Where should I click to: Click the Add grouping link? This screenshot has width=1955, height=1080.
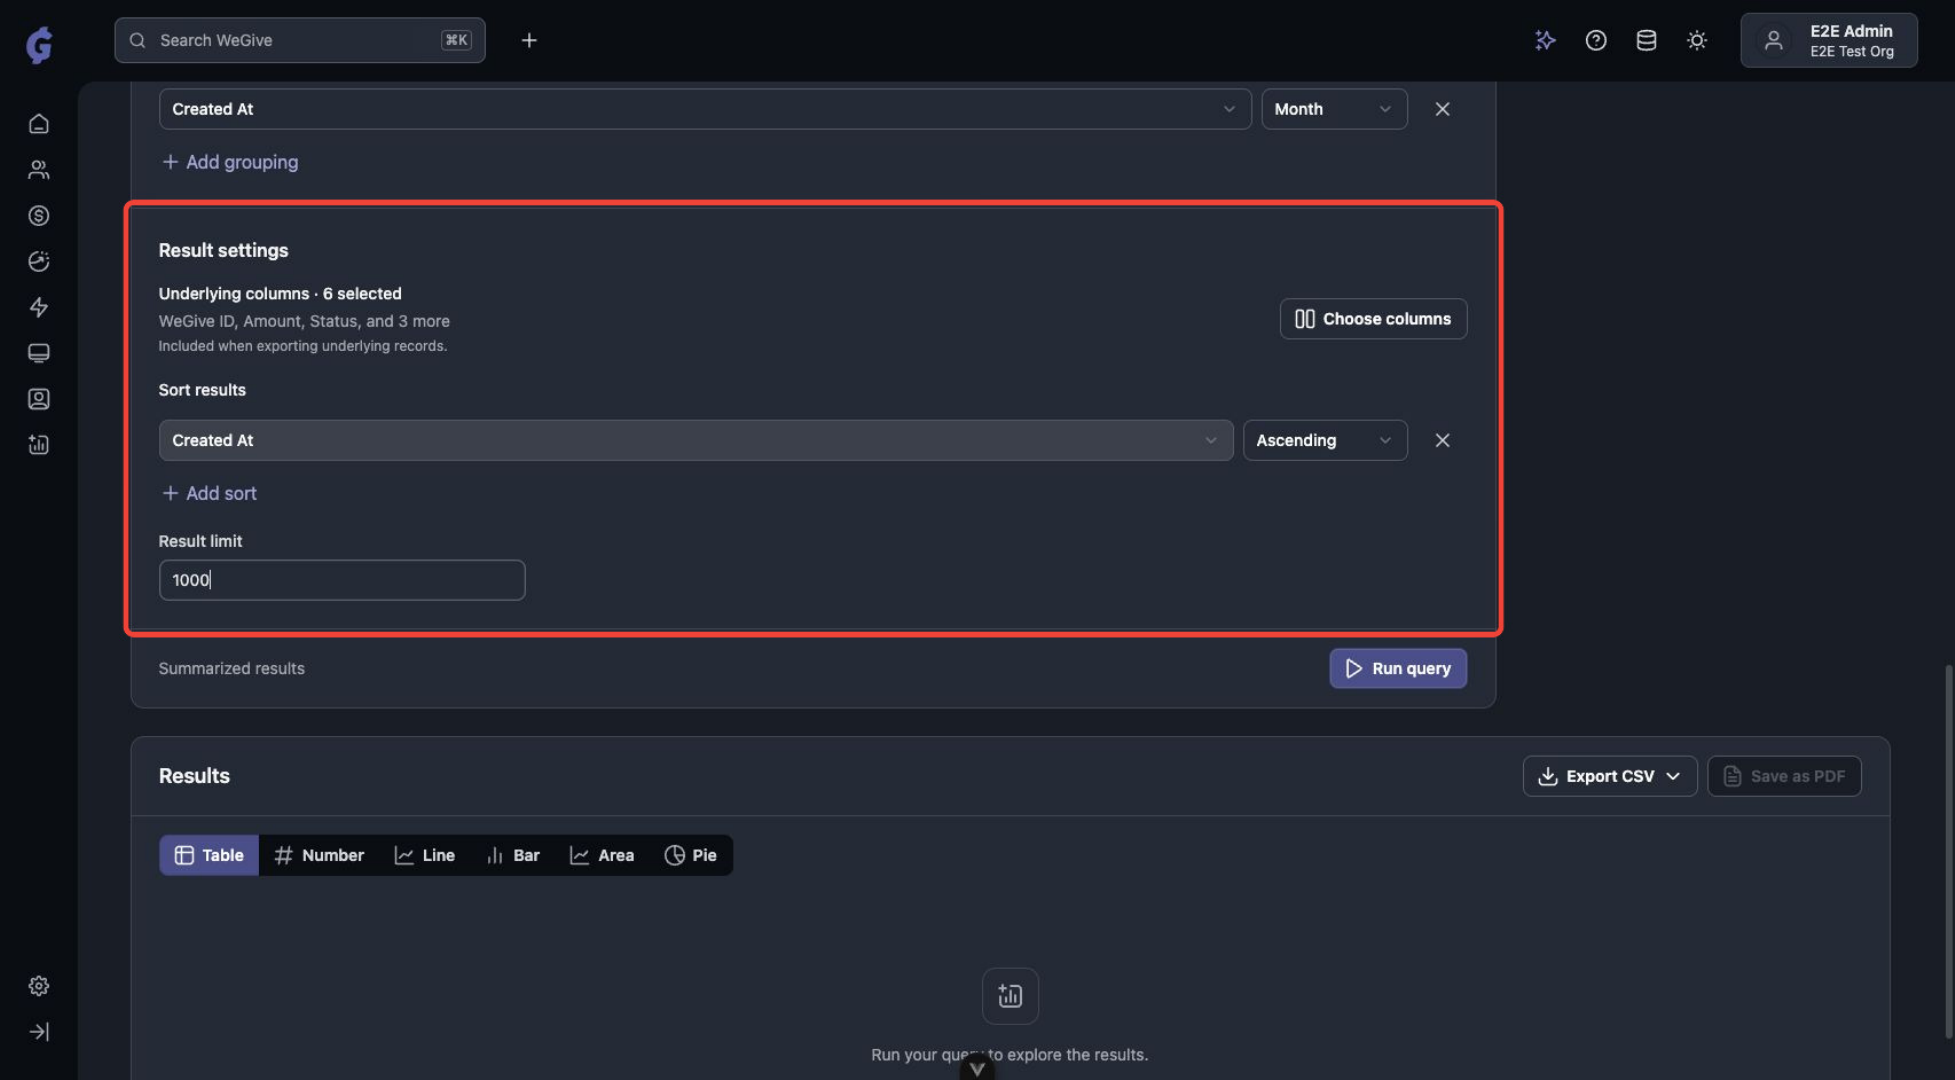[x=230, y=162]
